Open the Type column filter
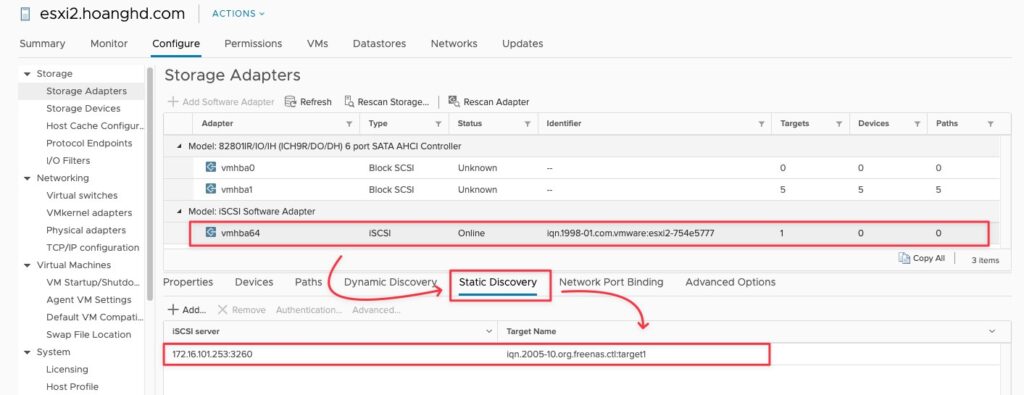The width and height of the screenshot is (1024, 395). pos(438,124)
